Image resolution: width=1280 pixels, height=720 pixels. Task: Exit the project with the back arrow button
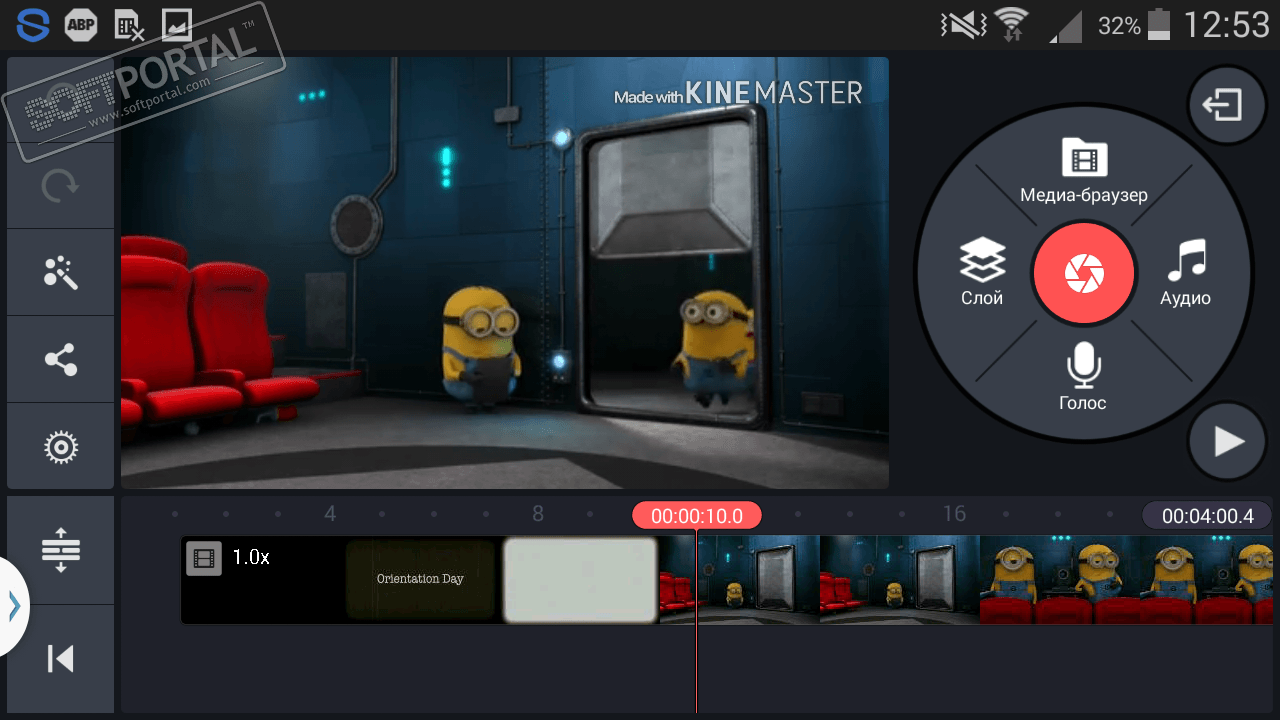pos(1227,105)
